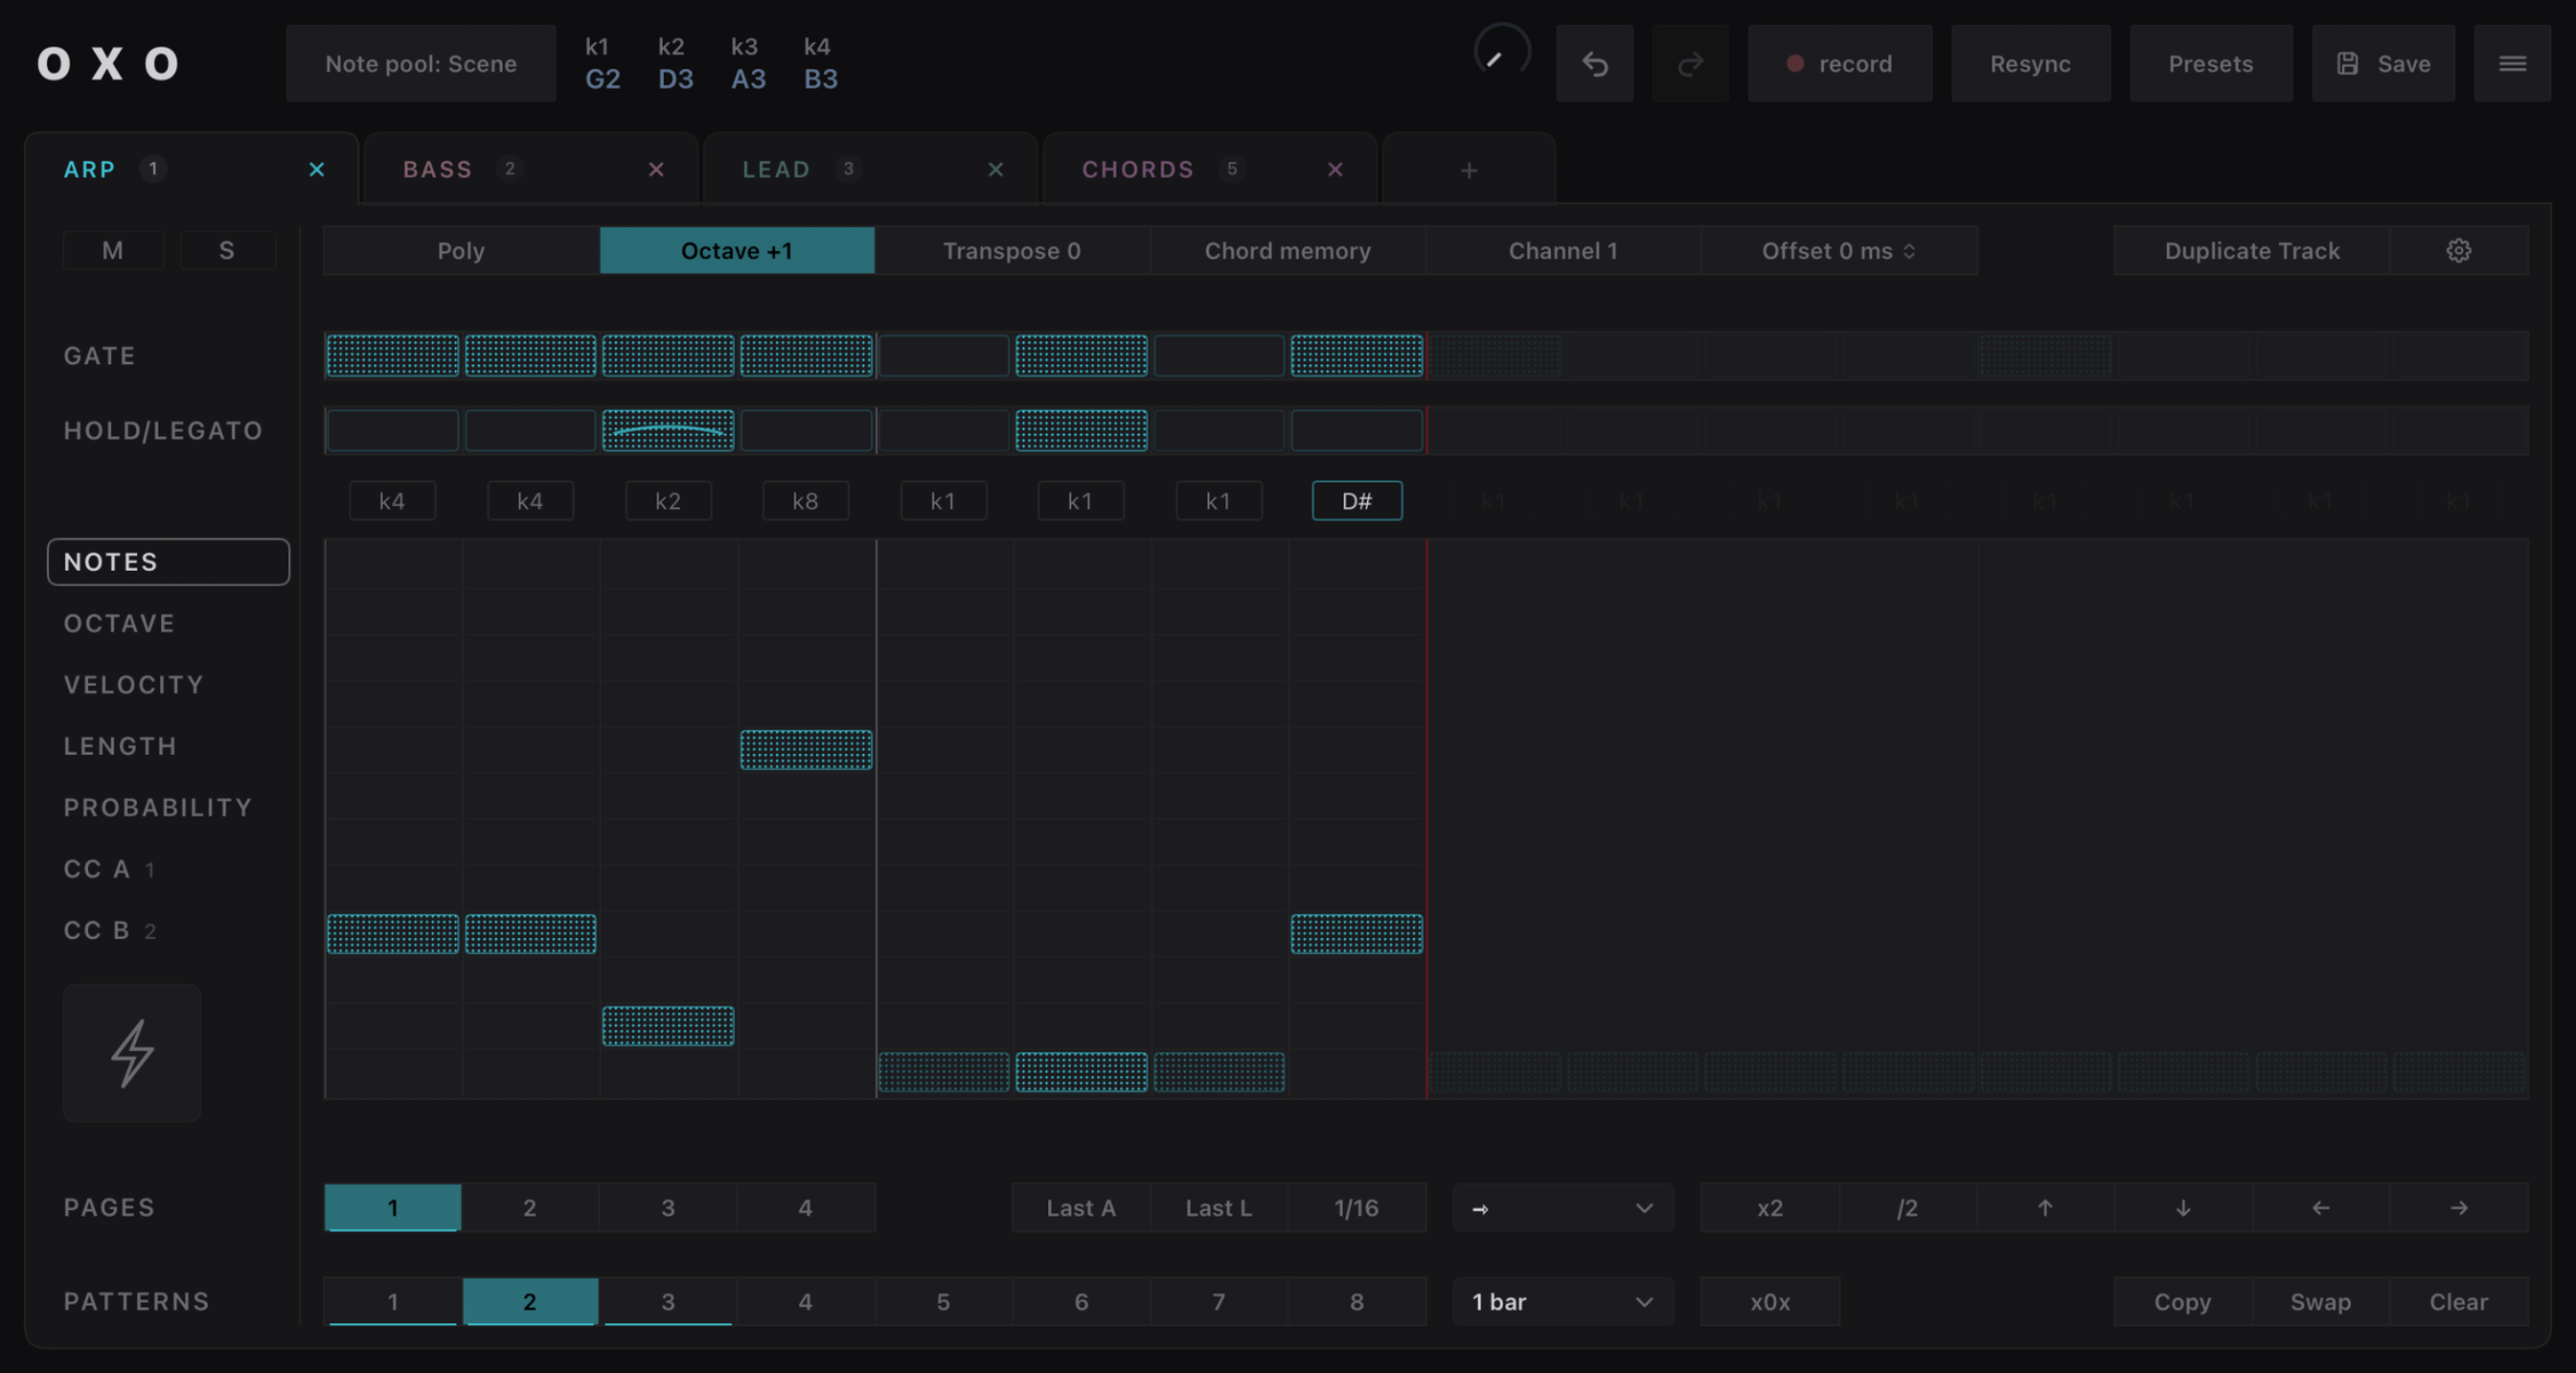The image size is (2576, 1373).
Task: Click the redo arrow icon
Action: [x=1690, y=64]
